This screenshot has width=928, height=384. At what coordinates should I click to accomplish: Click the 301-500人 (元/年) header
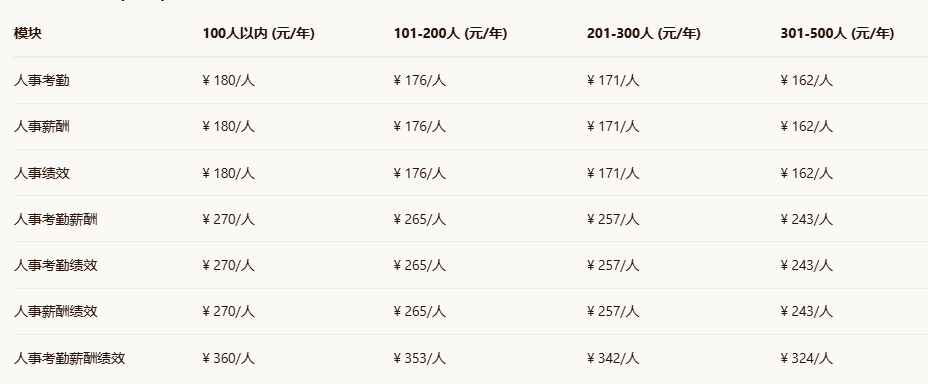pyautogui.click(x=837, y=34)
